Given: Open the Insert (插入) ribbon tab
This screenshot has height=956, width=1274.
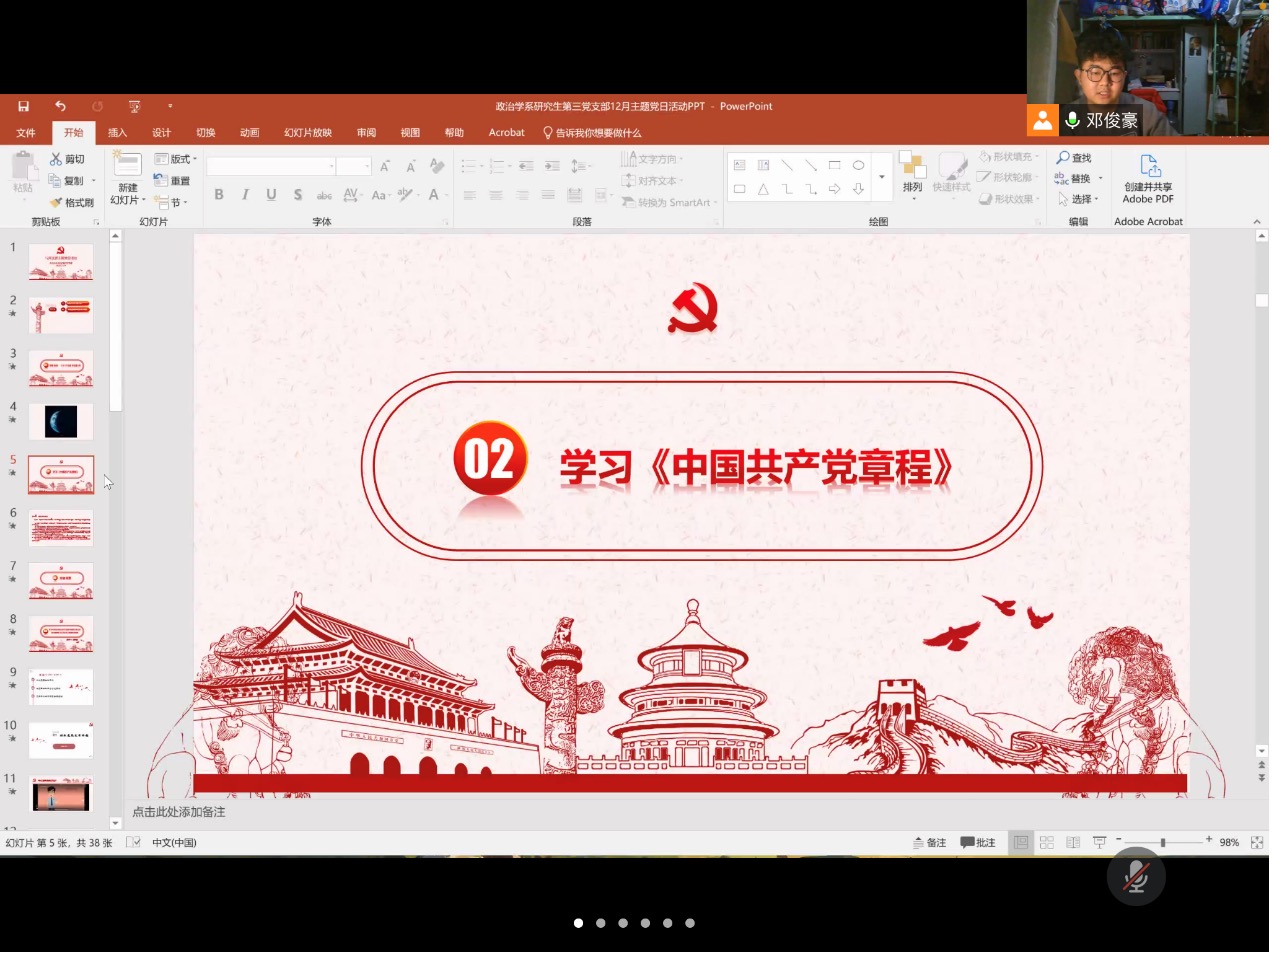Looking at the screenshot, I should (117, 133).
